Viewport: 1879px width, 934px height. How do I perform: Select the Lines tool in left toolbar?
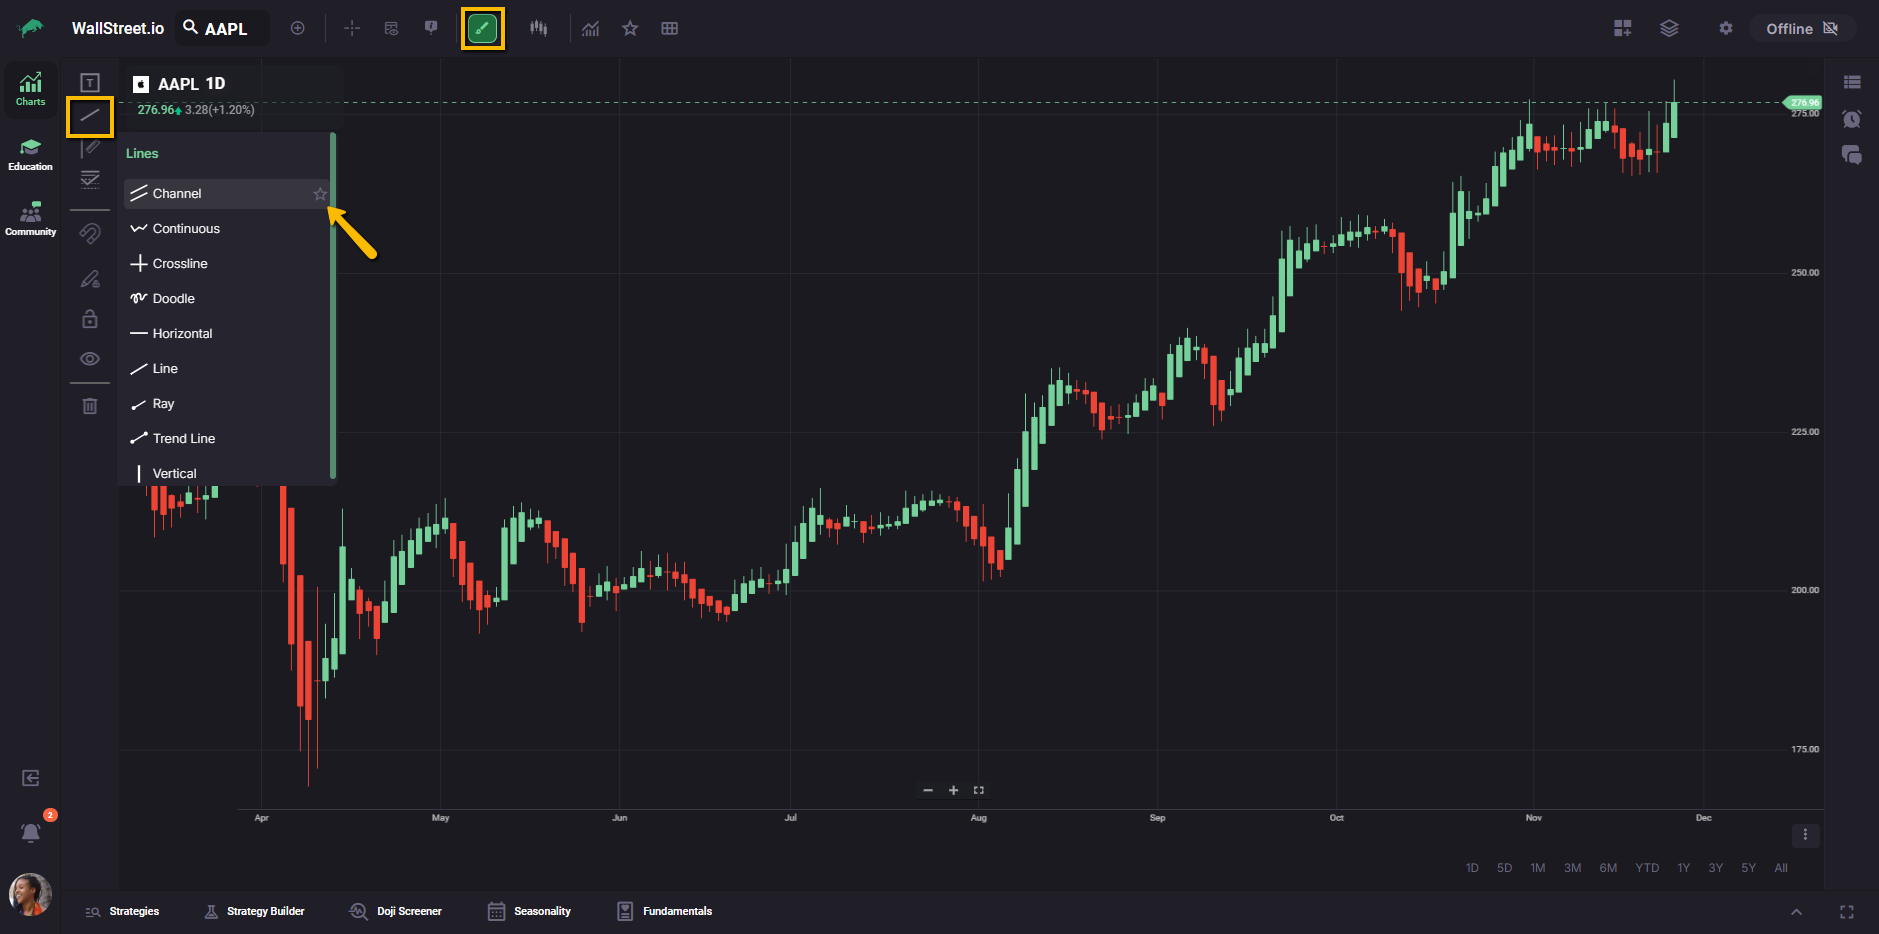90,116
